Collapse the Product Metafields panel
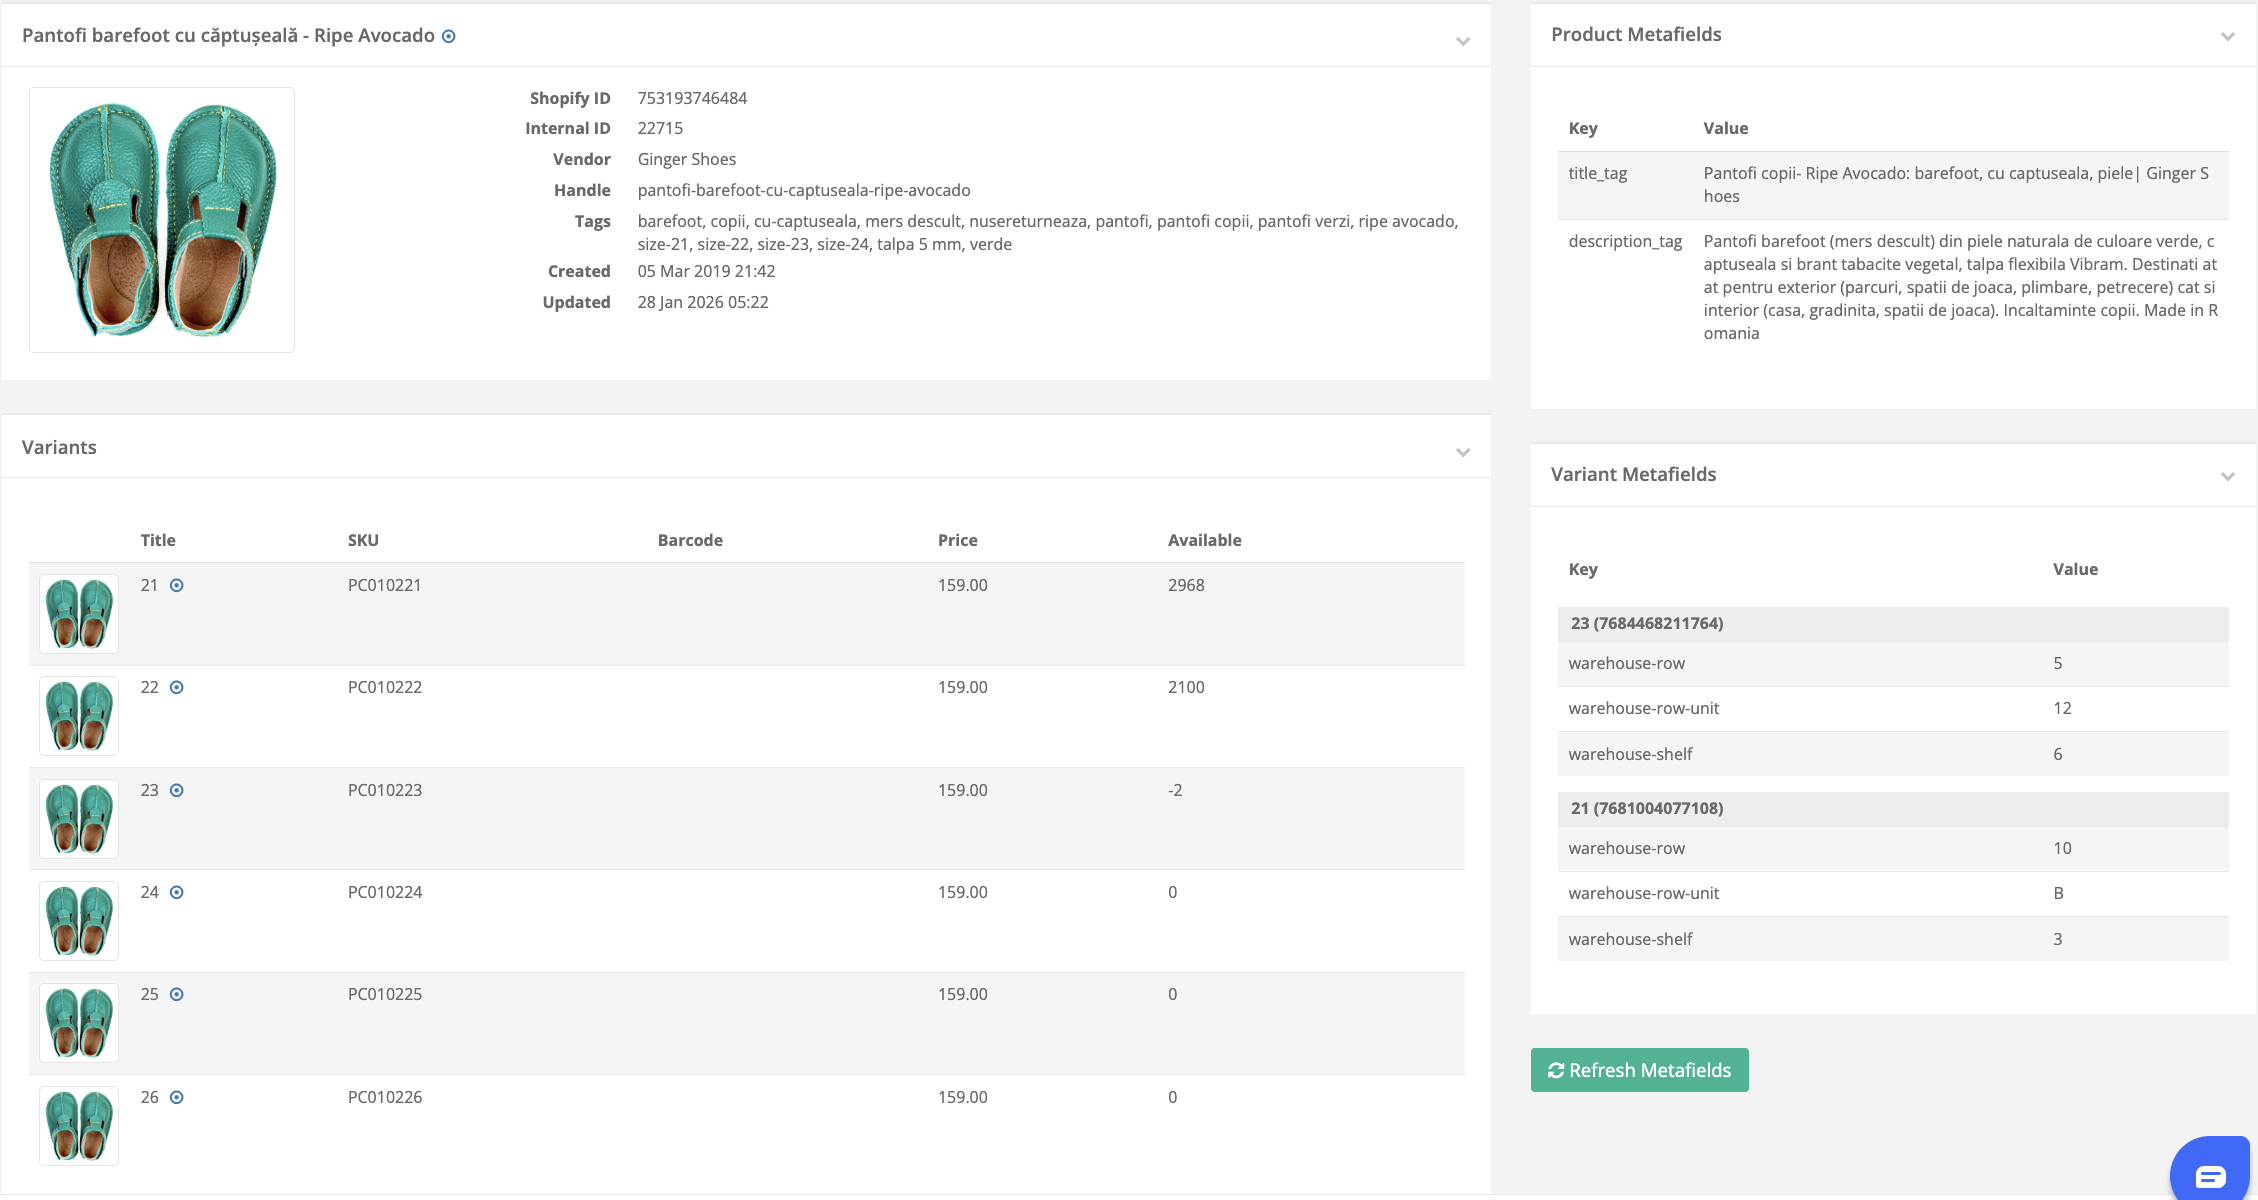This screenshot has height=1200, width=2258. tap(2227, 36)
